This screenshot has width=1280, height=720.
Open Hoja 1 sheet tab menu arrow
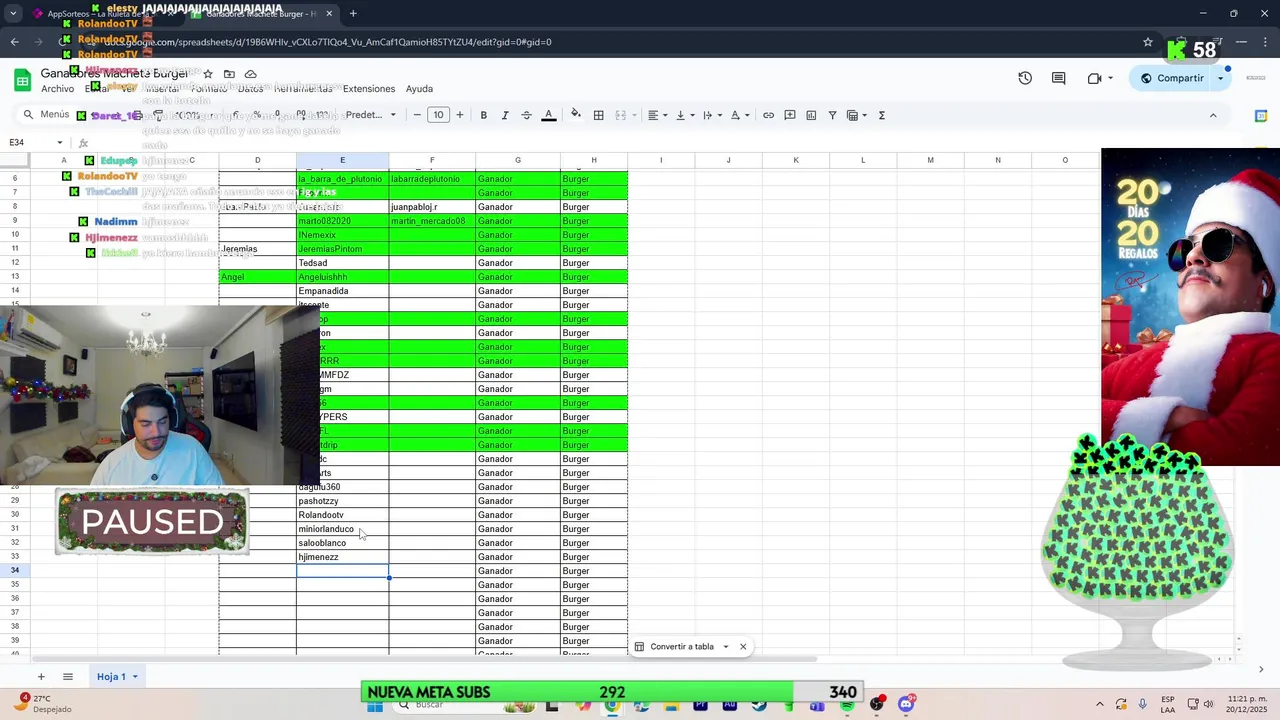click(x=134, y=677)
